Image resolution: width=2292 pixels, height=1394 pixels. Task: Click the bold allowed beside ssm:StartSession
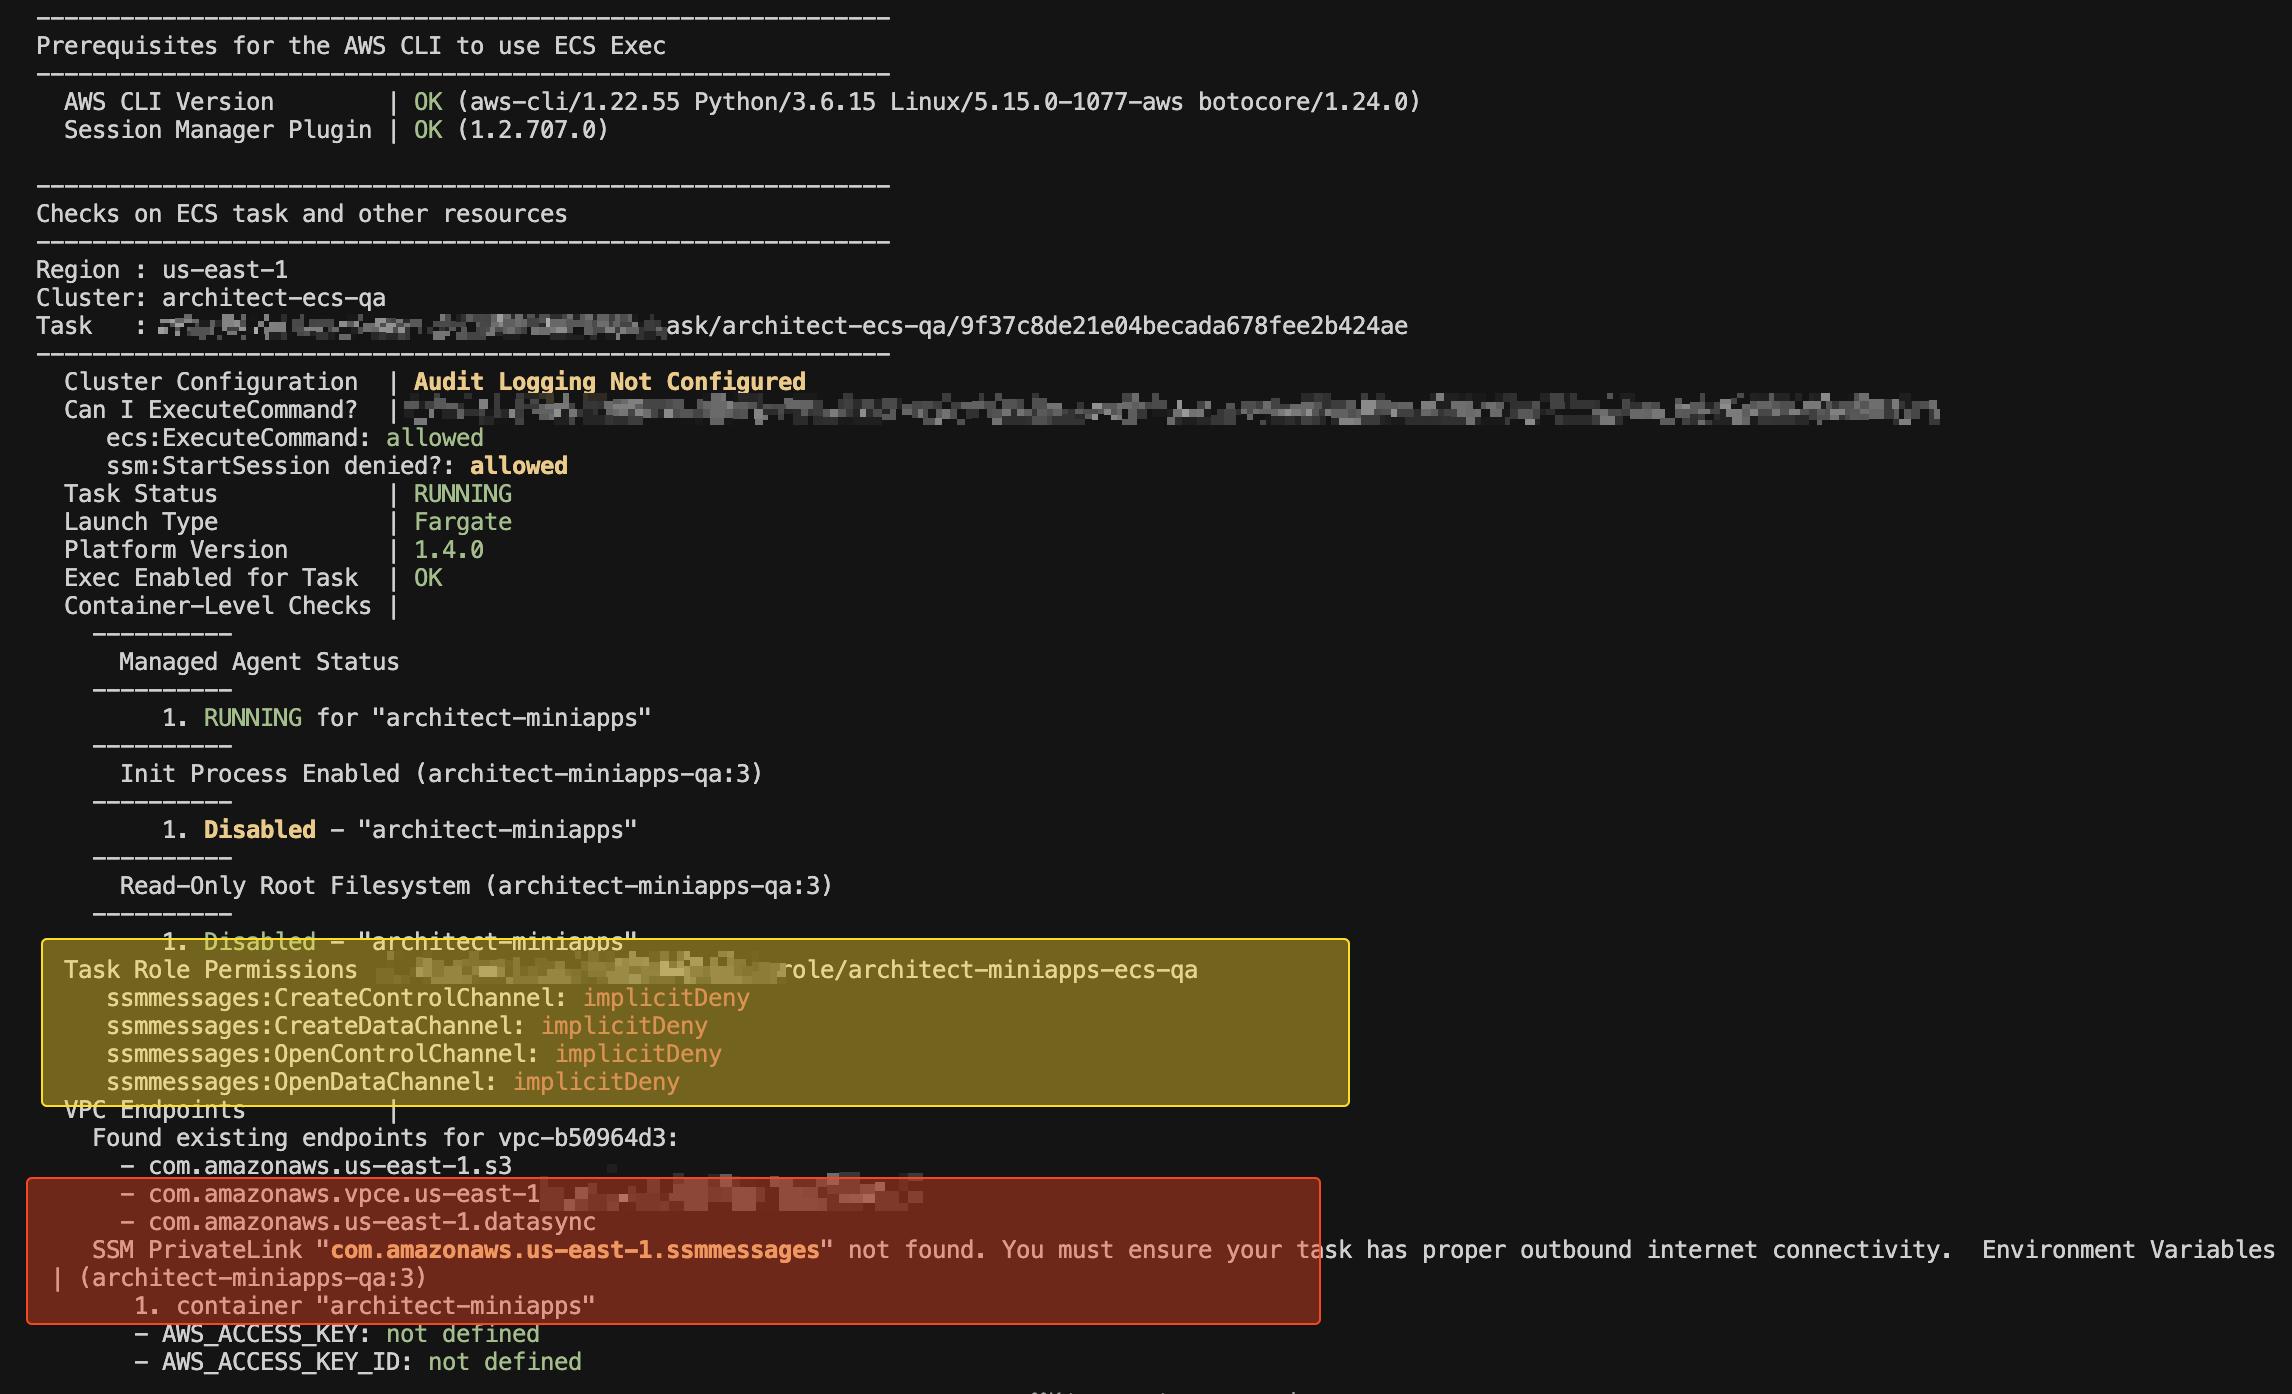518,466
